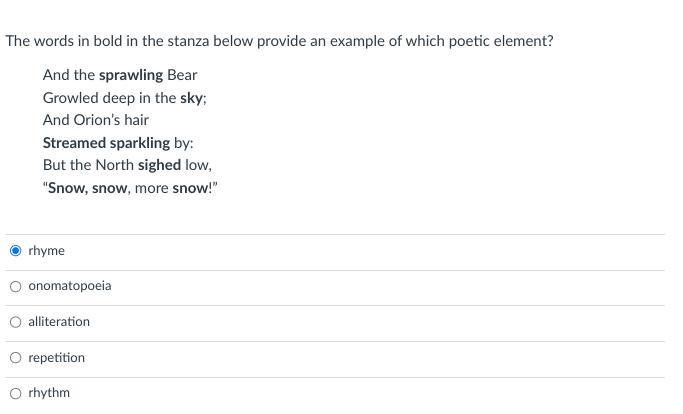Select the rhyme radio button
Screen dimensions: 683x414
tap(16, 251)
